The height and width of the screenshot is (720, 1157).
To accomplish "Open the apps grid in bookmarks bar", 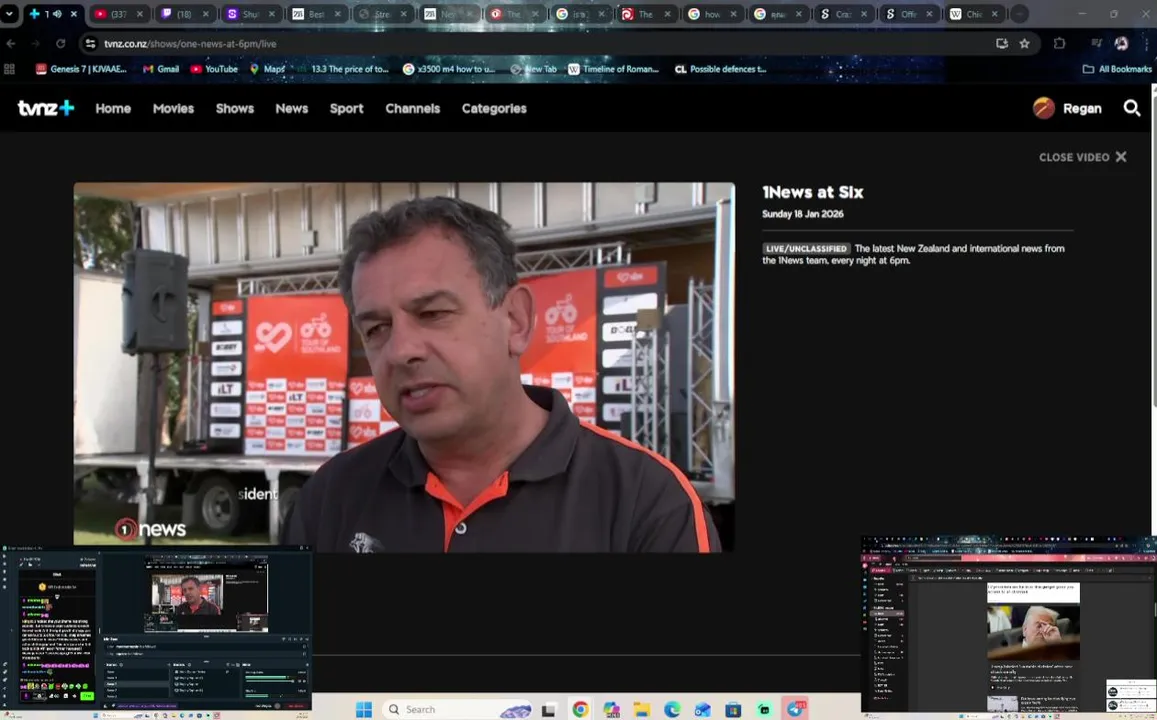I will click(x=10, y=69).
